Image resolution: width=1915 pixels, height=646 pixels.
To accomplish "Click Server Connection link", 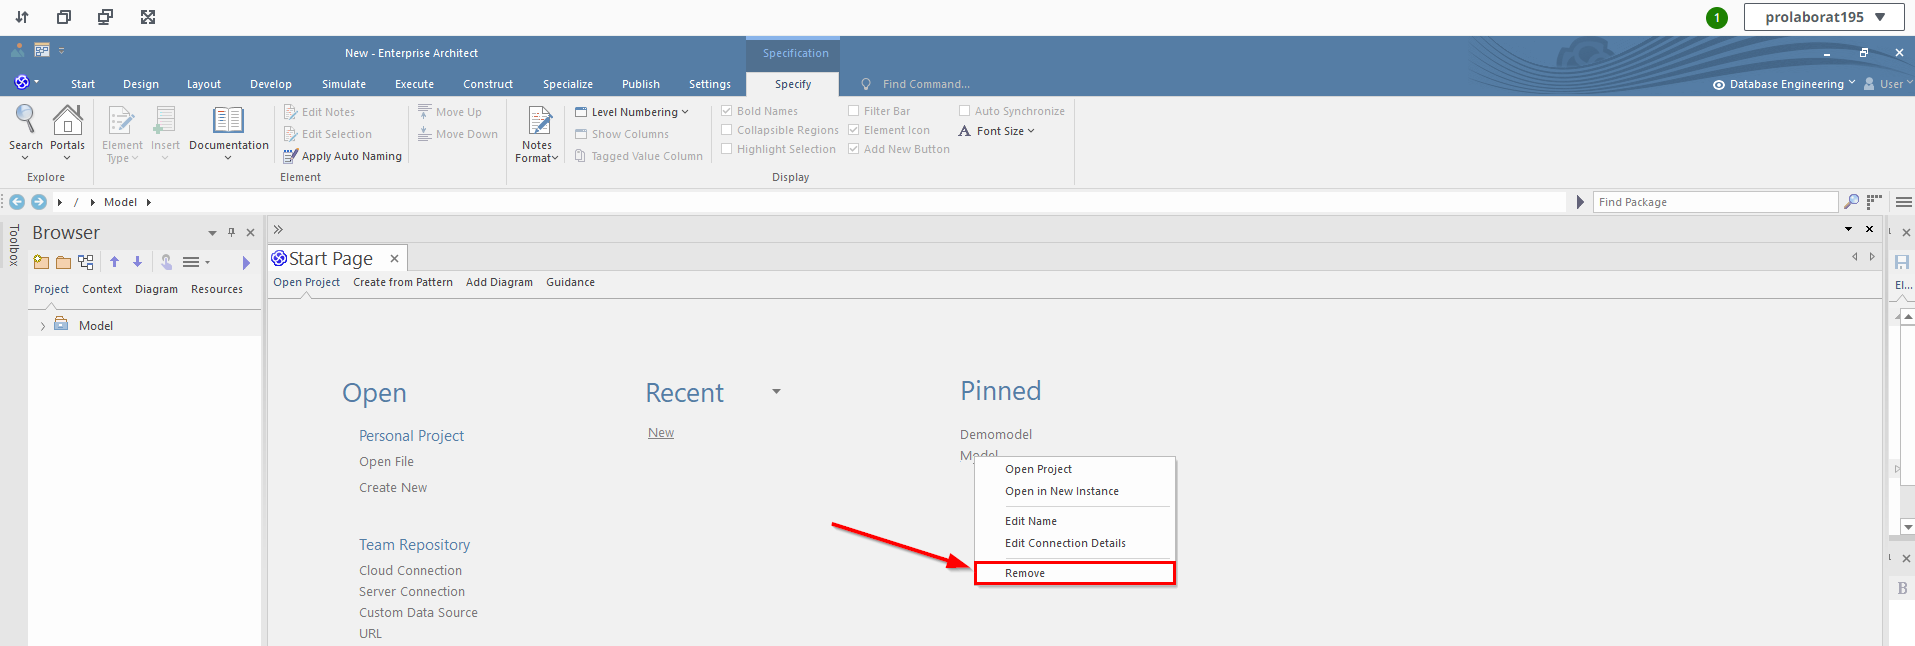I will click(412, 592).
